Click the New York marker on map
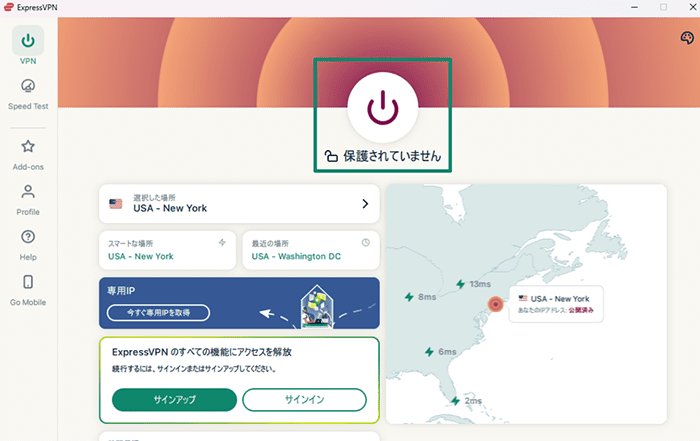 (493, 304)
